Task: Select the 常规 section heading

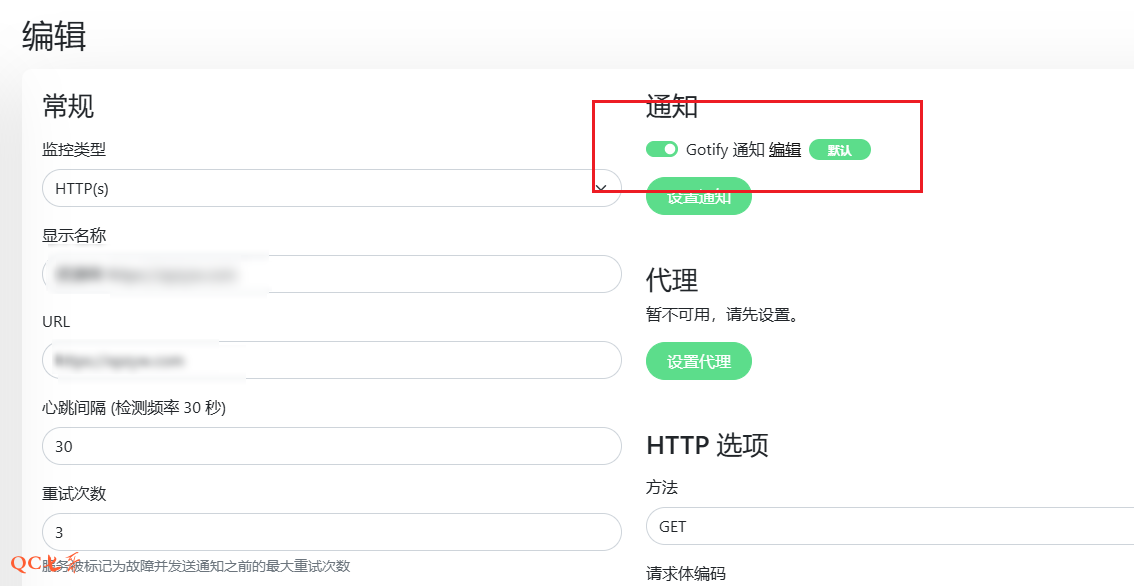Action: click(68, 105)
